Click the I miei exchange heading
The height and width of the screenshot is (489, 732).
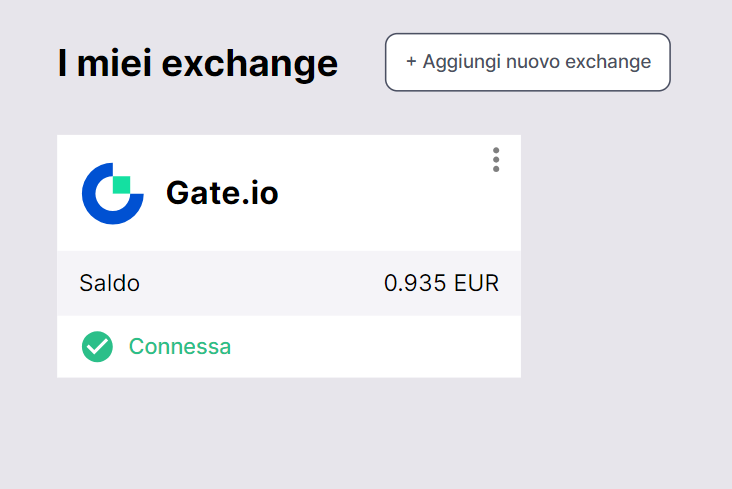pyautogui.click(x=198, y=64)
